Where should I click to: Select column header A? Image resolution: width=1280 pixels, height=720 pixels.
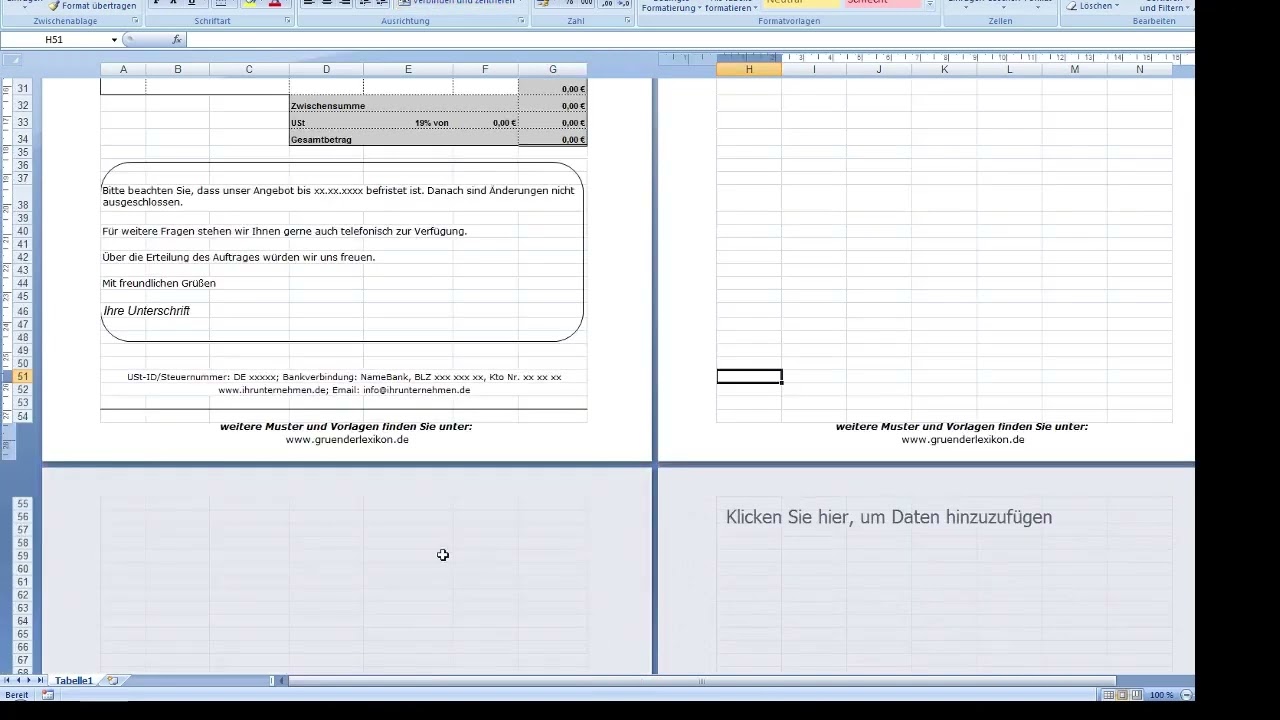[x=123, y=69]
